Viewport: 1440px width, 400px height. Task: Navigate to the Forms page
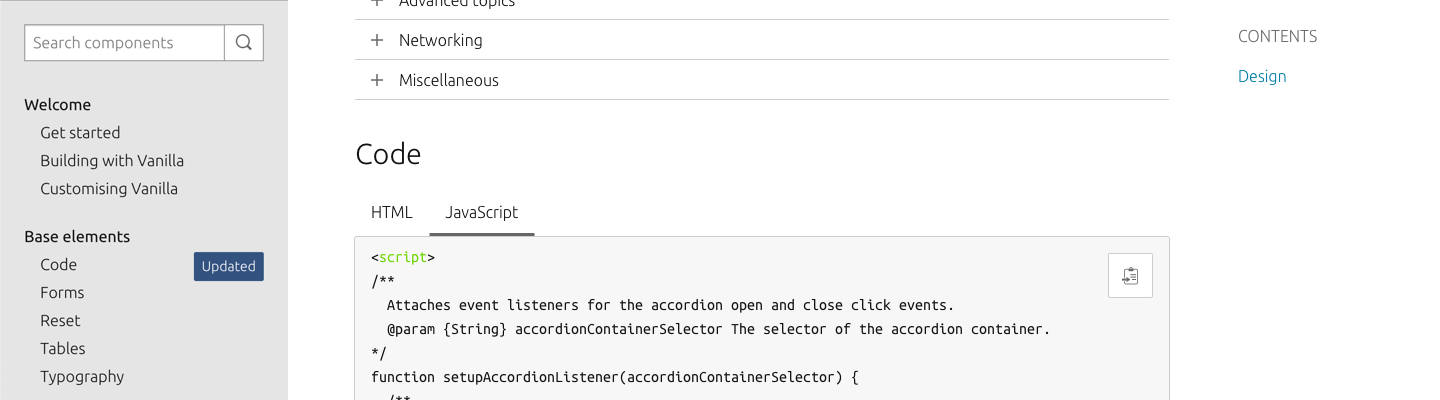62,292
